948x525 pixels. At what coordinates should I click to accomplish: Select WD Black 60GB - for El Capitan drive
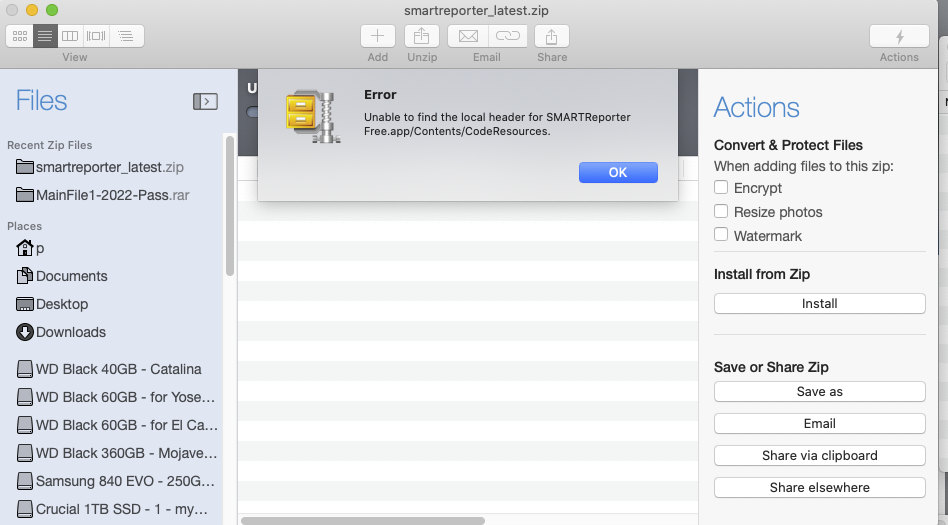[116, 425]
